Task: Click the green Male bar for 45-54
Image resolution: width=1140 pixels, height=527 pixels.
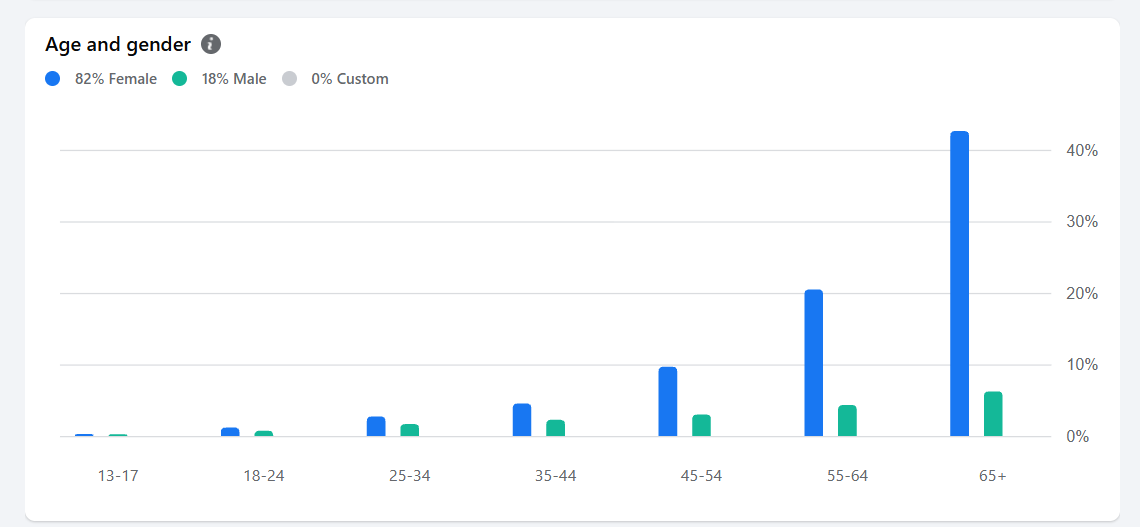Action: [701, 426]
